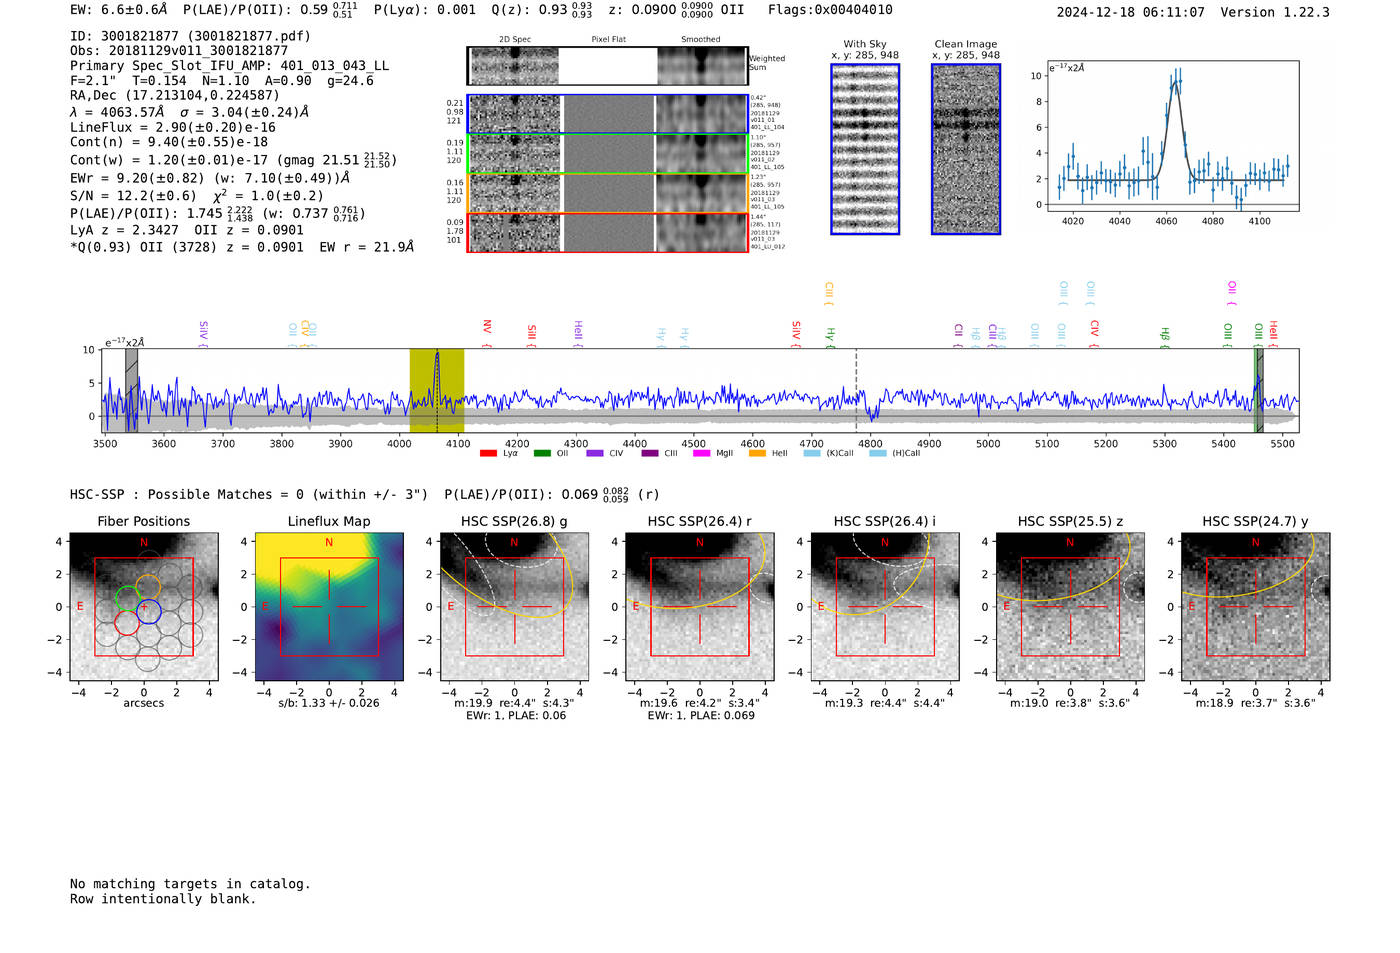Click the purple SiIV marker near 3670
The image size is (1400, 953).
[204, 334]
